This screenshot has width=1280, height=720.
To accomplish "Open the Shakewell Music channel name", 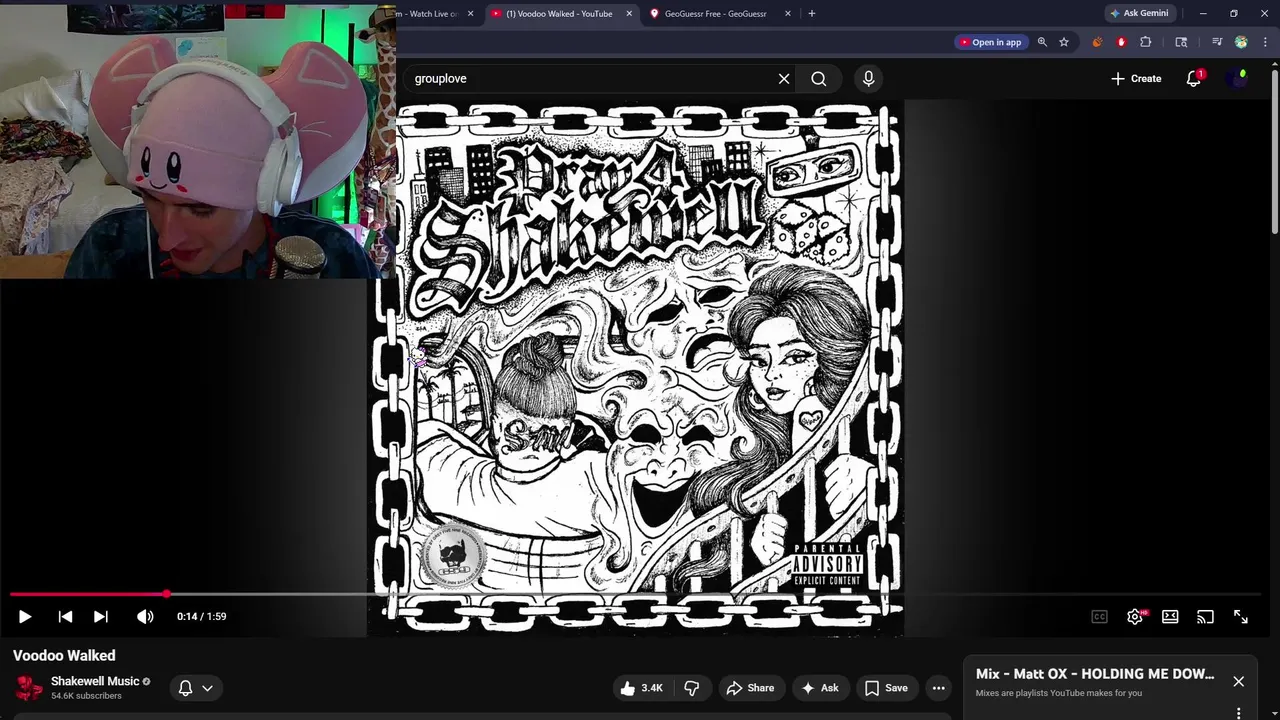I will click(95, 681).
